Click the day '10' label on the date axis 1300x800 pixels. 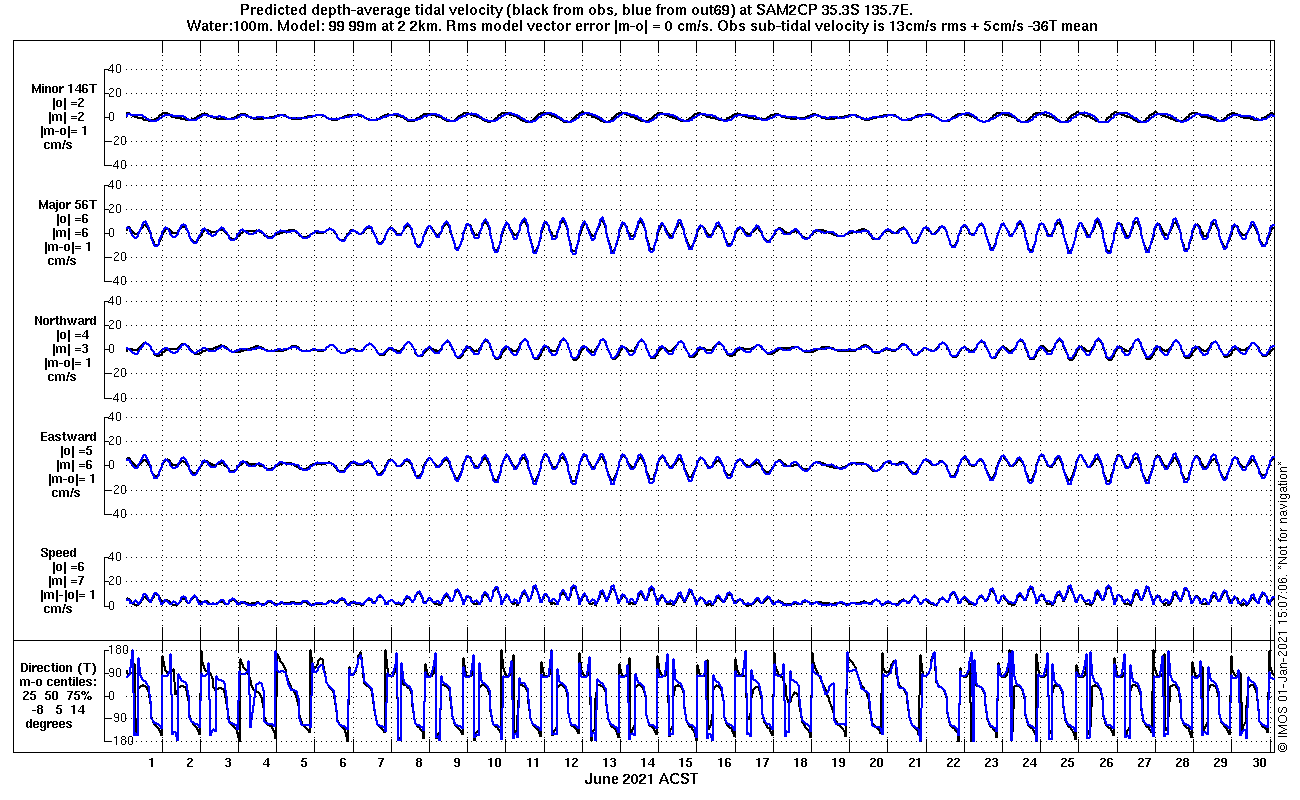click(495, 762)
